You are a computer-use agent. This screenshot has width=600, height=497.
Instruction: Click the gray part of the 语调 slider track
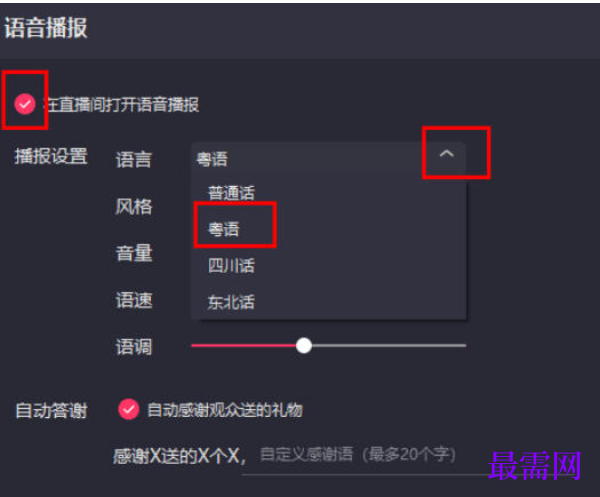pos(389,345)
